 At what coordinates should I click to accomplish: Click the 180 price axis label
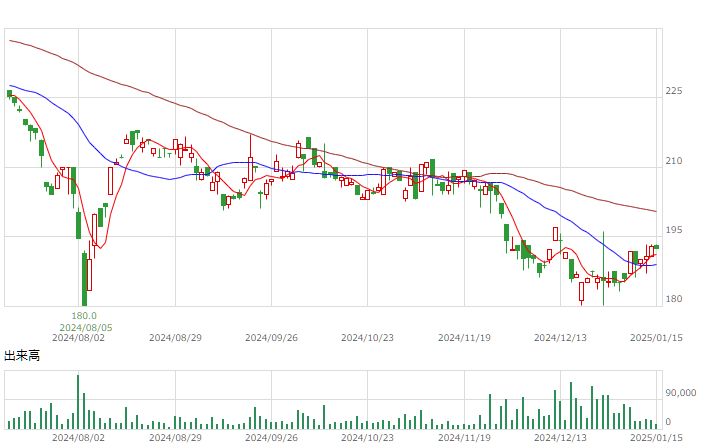pos(673,299)
